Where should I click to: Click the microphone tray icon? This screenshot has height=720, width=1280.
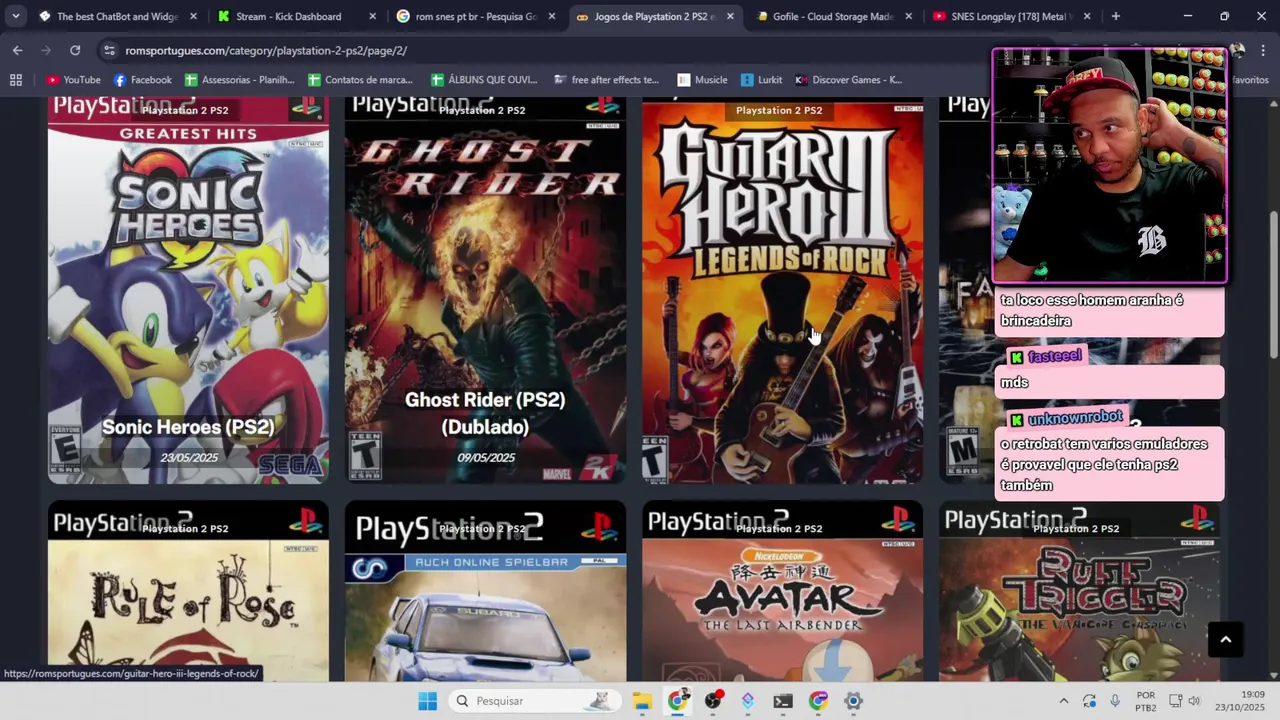click(x=1115, y=701)
